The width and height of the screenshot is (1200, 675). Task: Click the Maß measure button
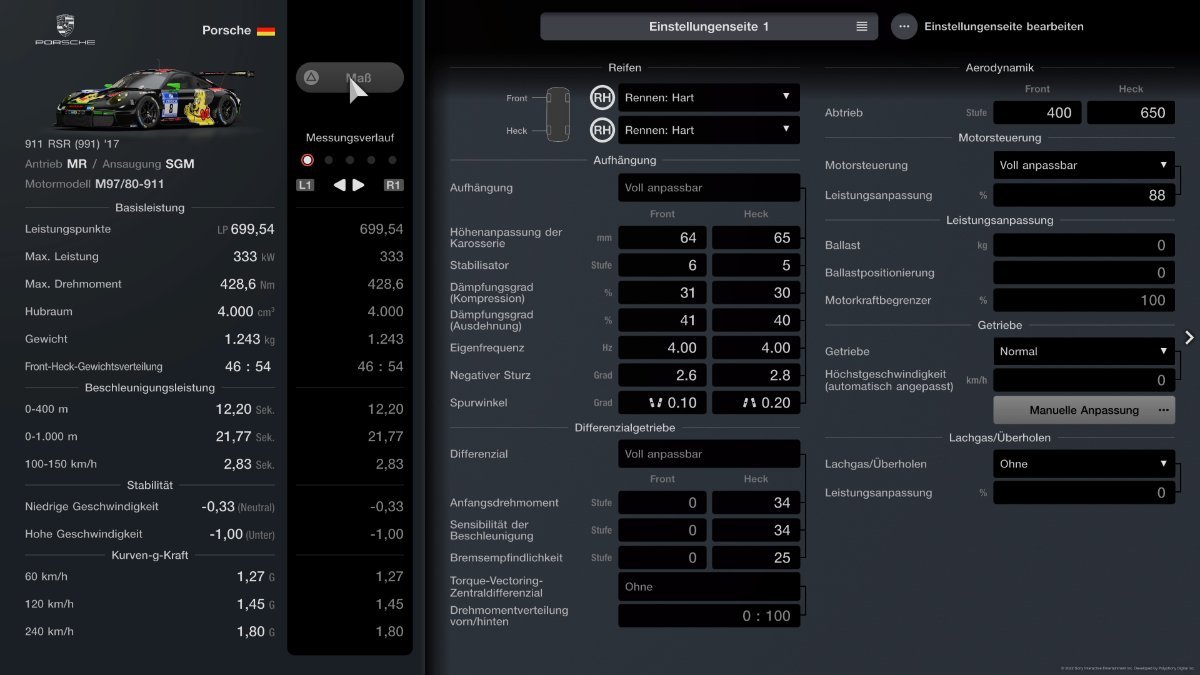[x=350, y=77]
